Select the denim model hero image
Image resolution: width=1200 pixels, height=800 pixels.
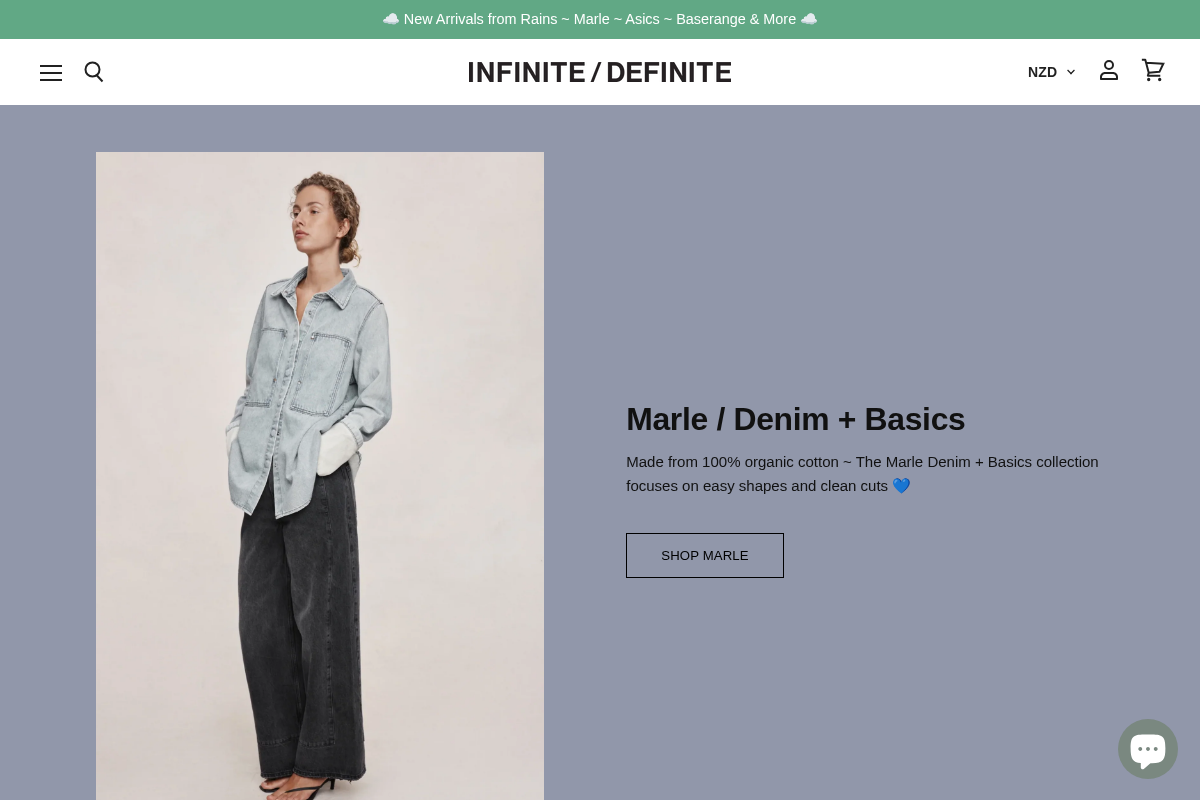coord(320,477)
